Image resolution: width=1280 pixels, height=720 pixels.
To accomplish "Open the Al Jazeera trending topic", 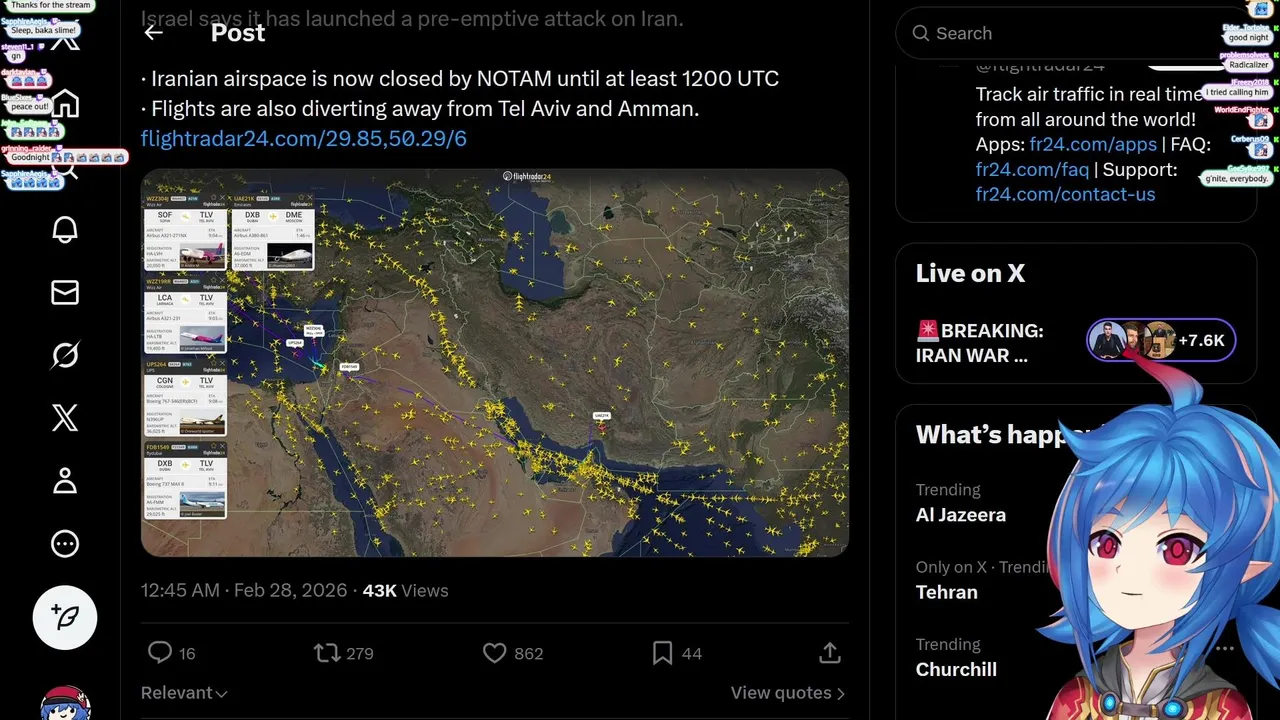I will 961,515.
